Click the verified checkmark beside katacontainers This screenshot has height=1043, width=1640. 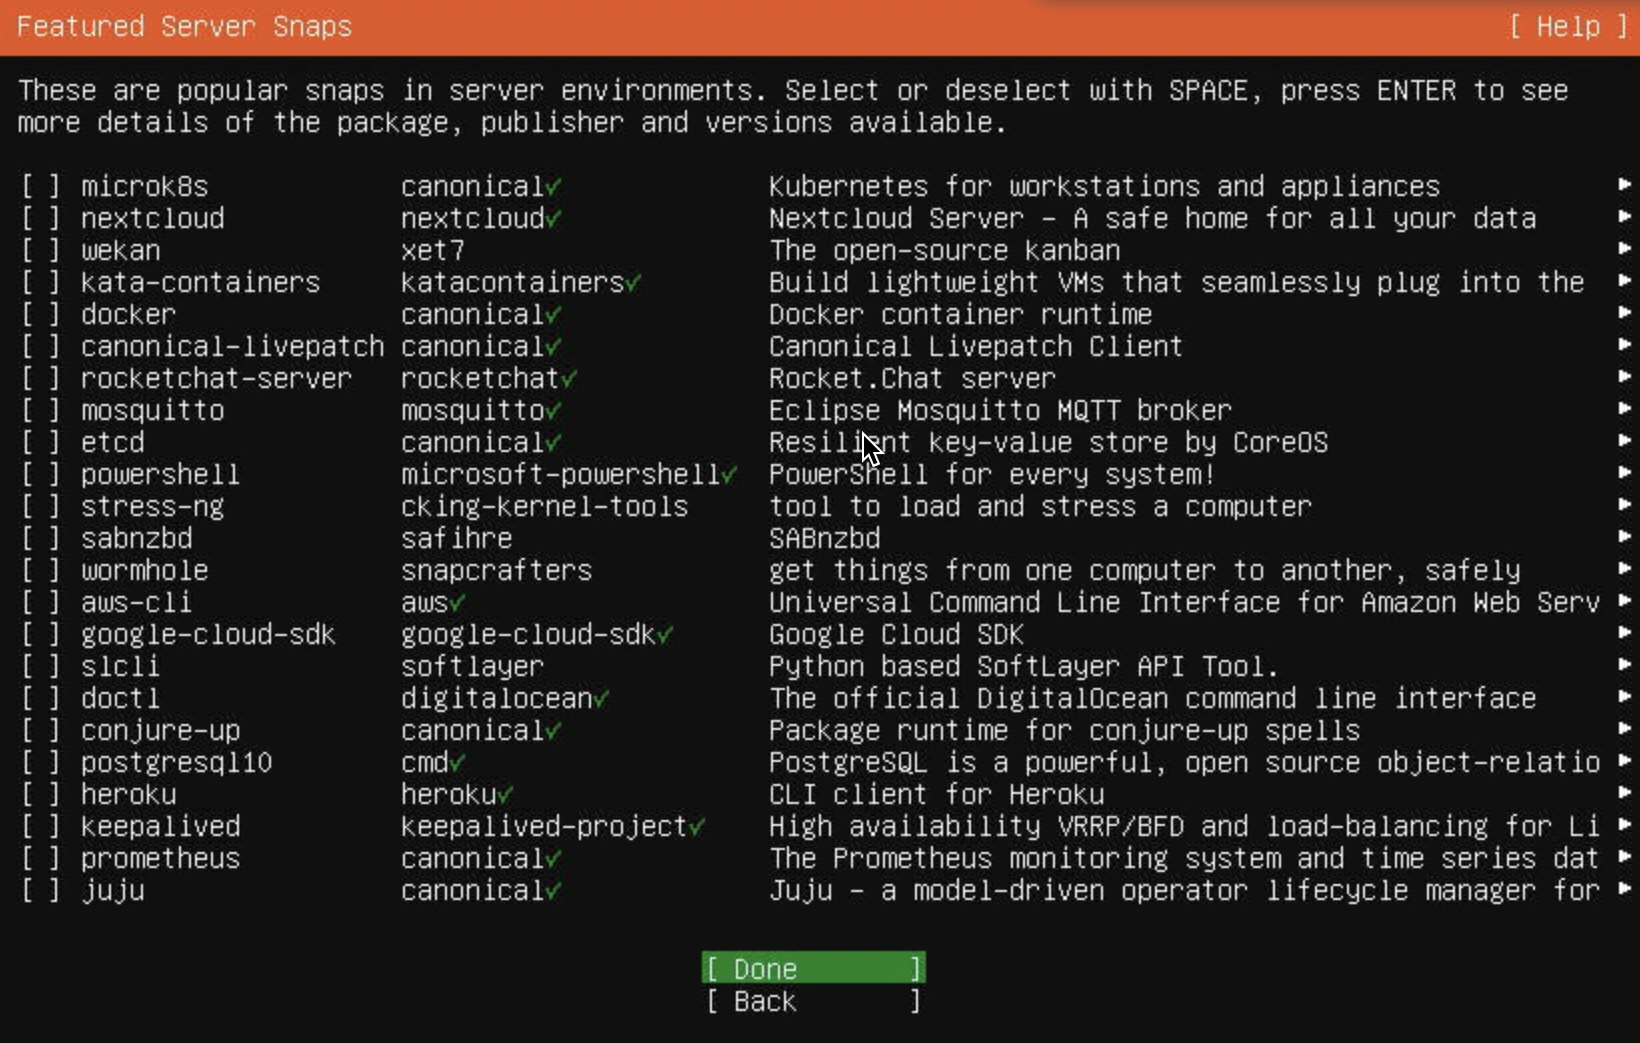(633, 283)
